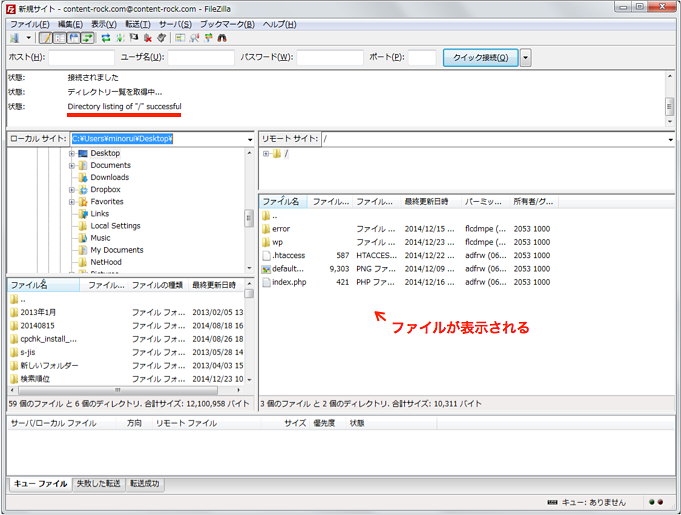681x515 pixels.
Task: Open the 編集(E) menu
Action: tap(70, 24)
